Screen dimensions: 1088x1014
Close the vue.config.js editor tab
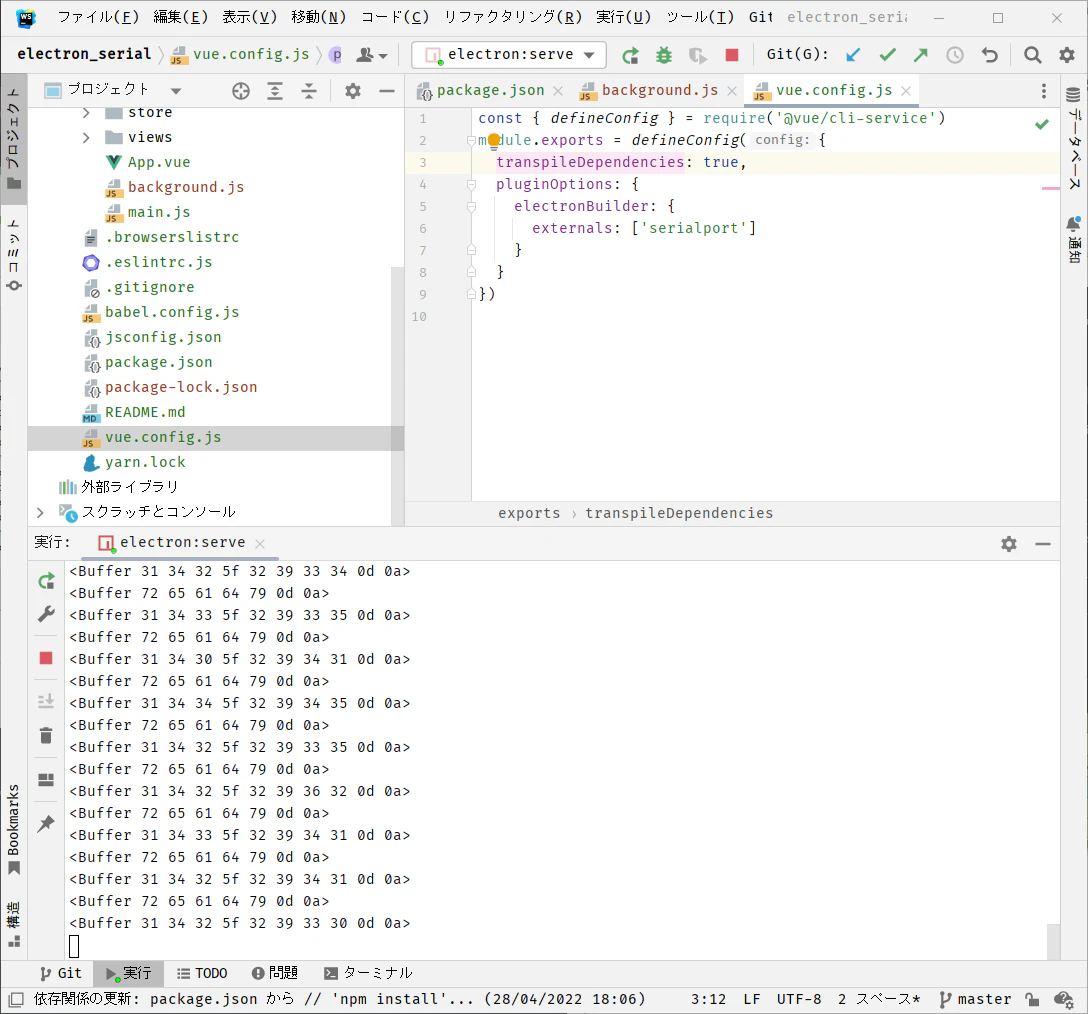[x=906, y=91]
